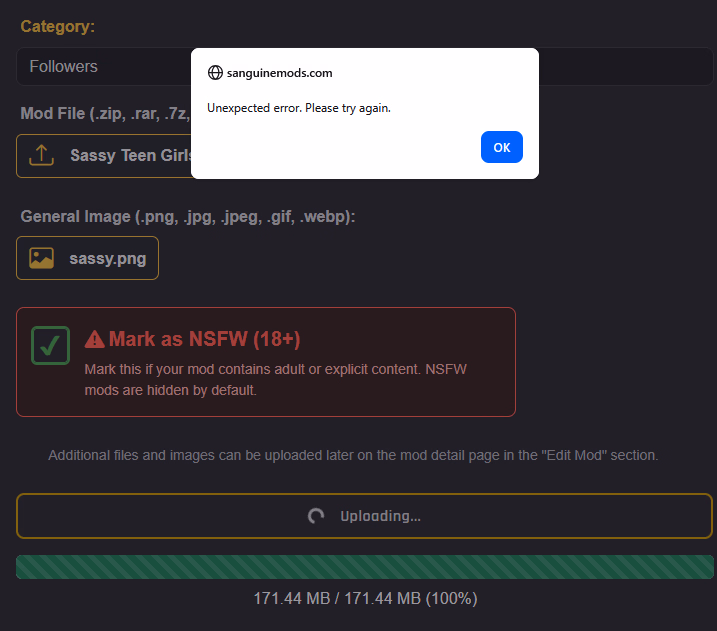Select the Sassy Teen Girls mod file button
Screen dimensions: 717x631
(104, 156)
